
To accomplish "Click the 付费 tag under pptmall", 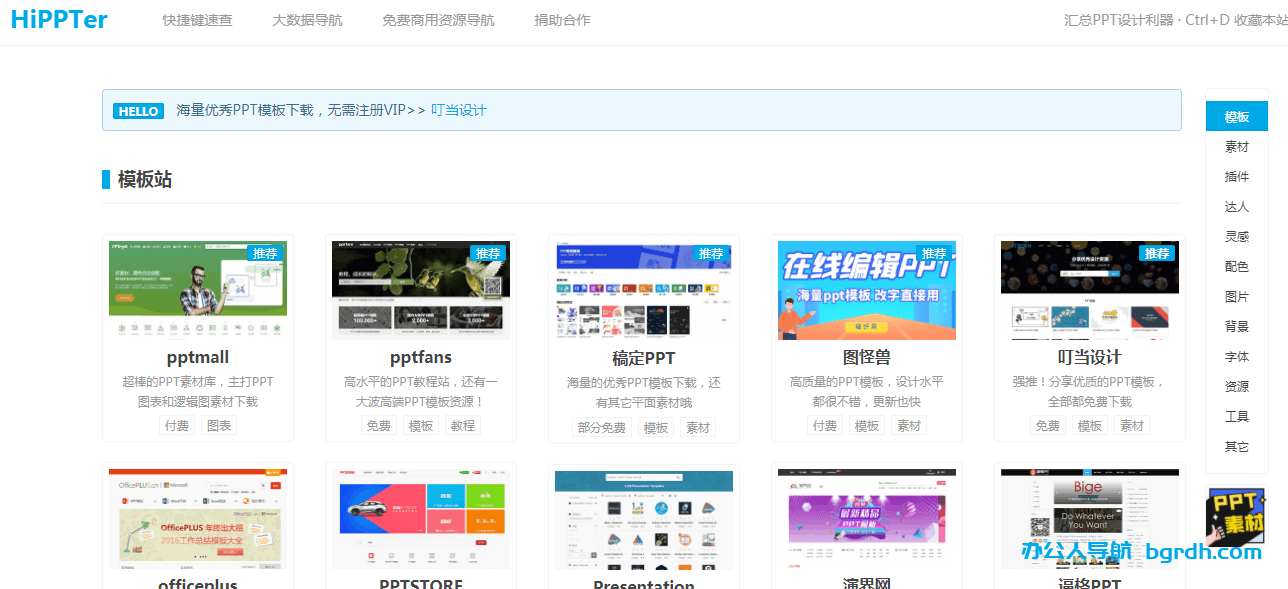I will [x=177, y=425].
